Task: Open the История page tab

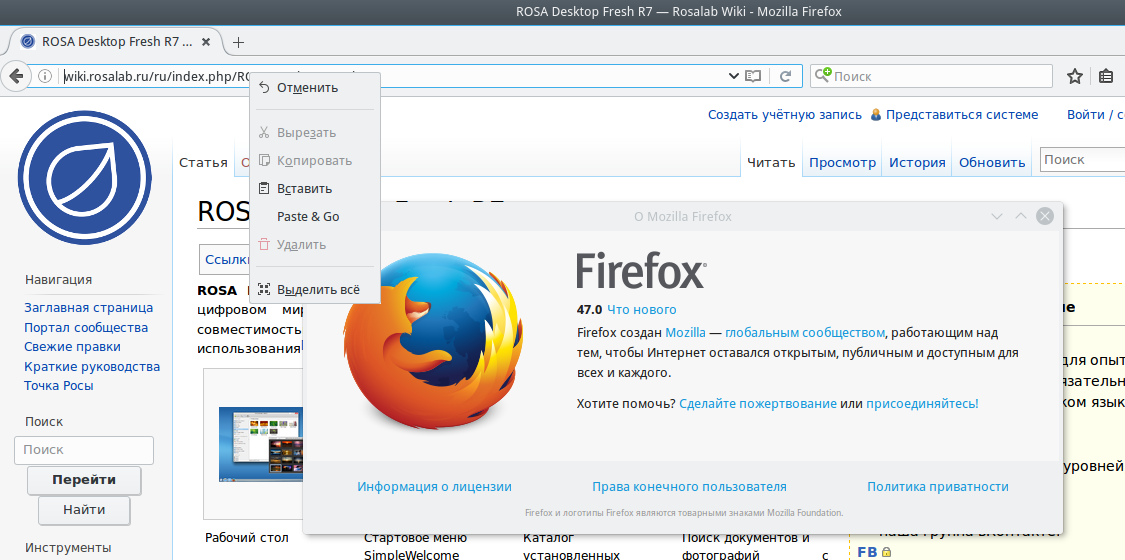Action: (917, 162)
